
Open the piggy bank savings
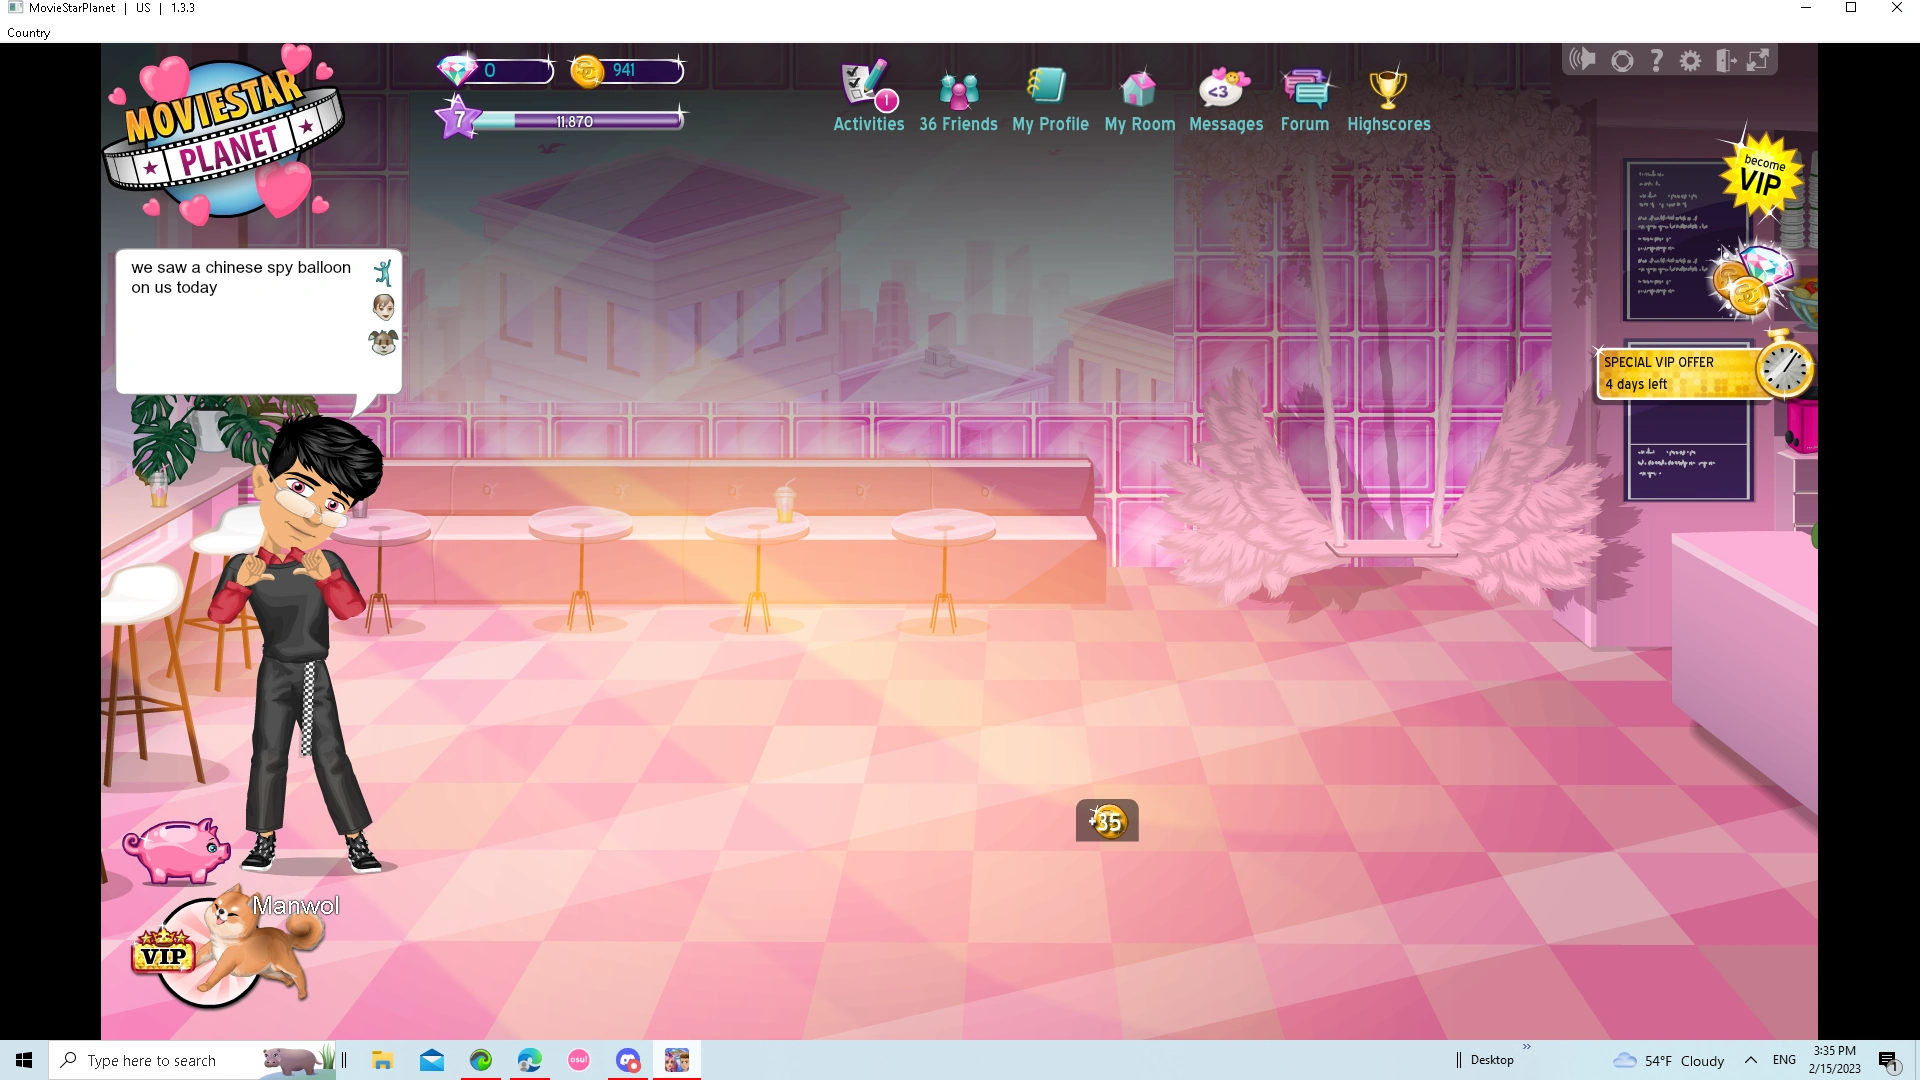pyautogui.click(x=176, y=852)
